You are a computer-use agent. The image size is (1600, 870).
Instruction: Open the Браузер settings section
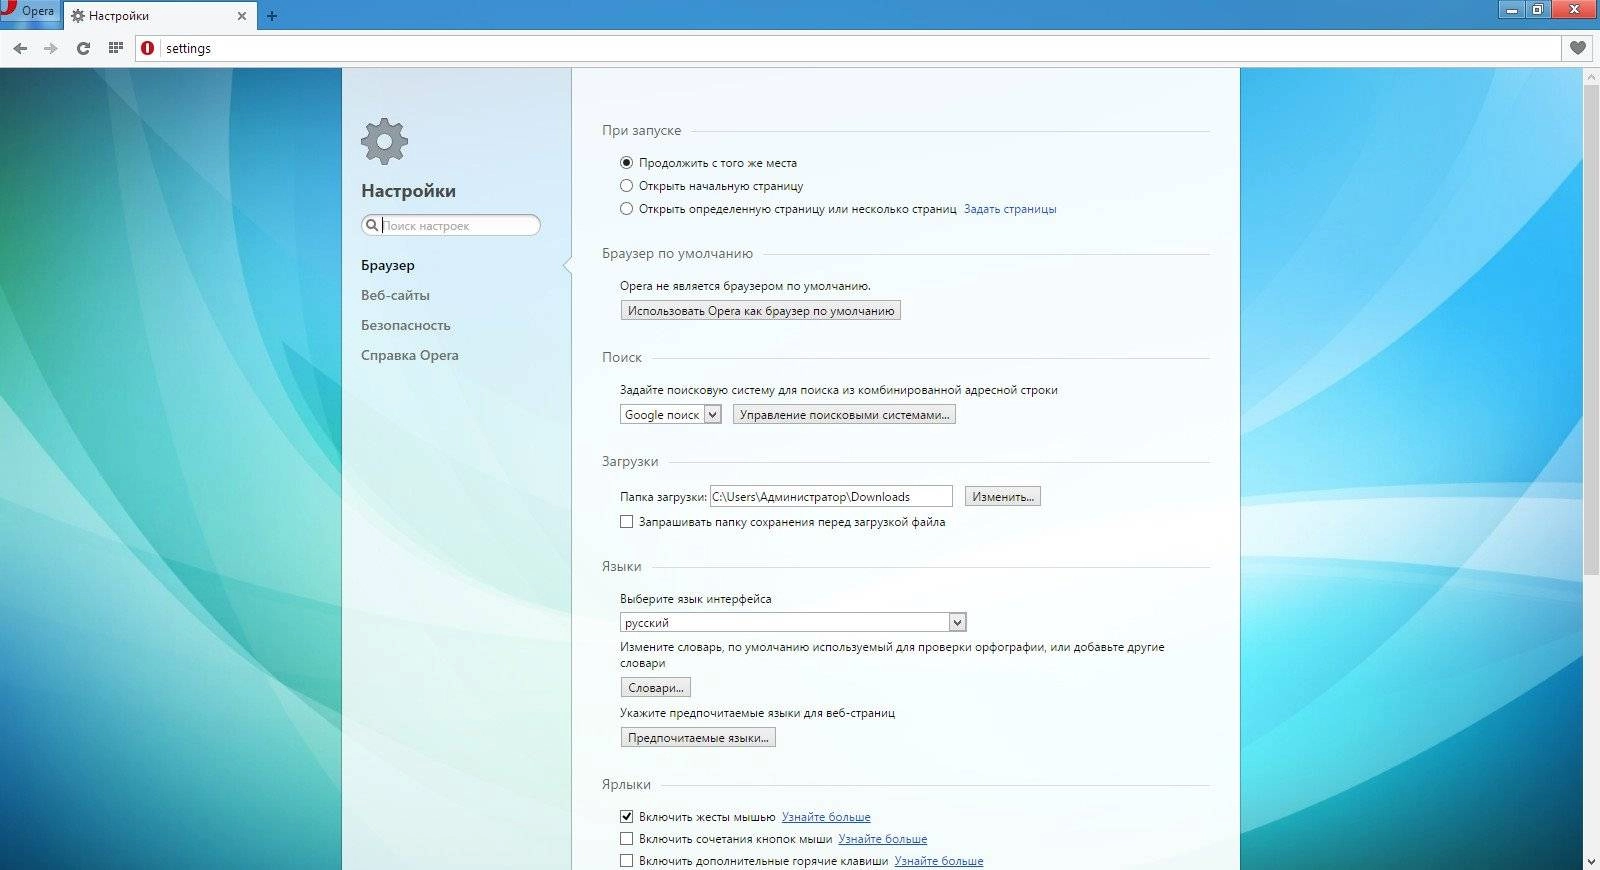(x=388, y=265)
